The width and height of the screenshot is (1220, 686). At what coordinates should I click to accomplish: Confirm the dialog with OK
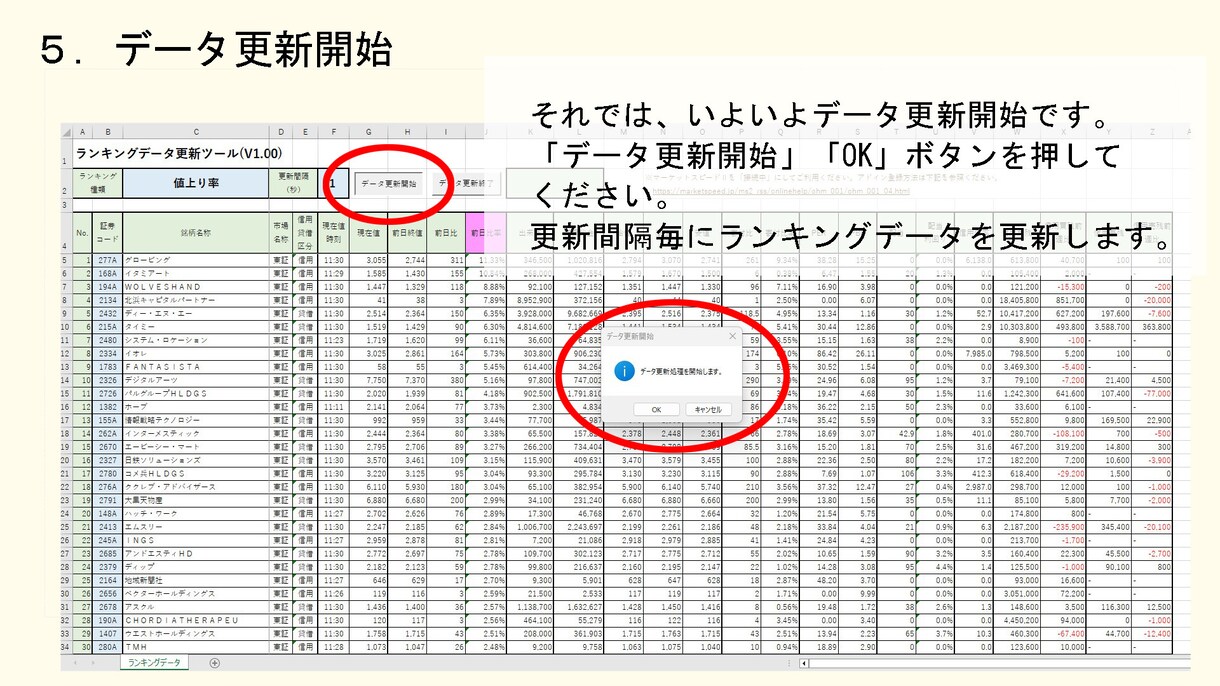click(656, 409)
